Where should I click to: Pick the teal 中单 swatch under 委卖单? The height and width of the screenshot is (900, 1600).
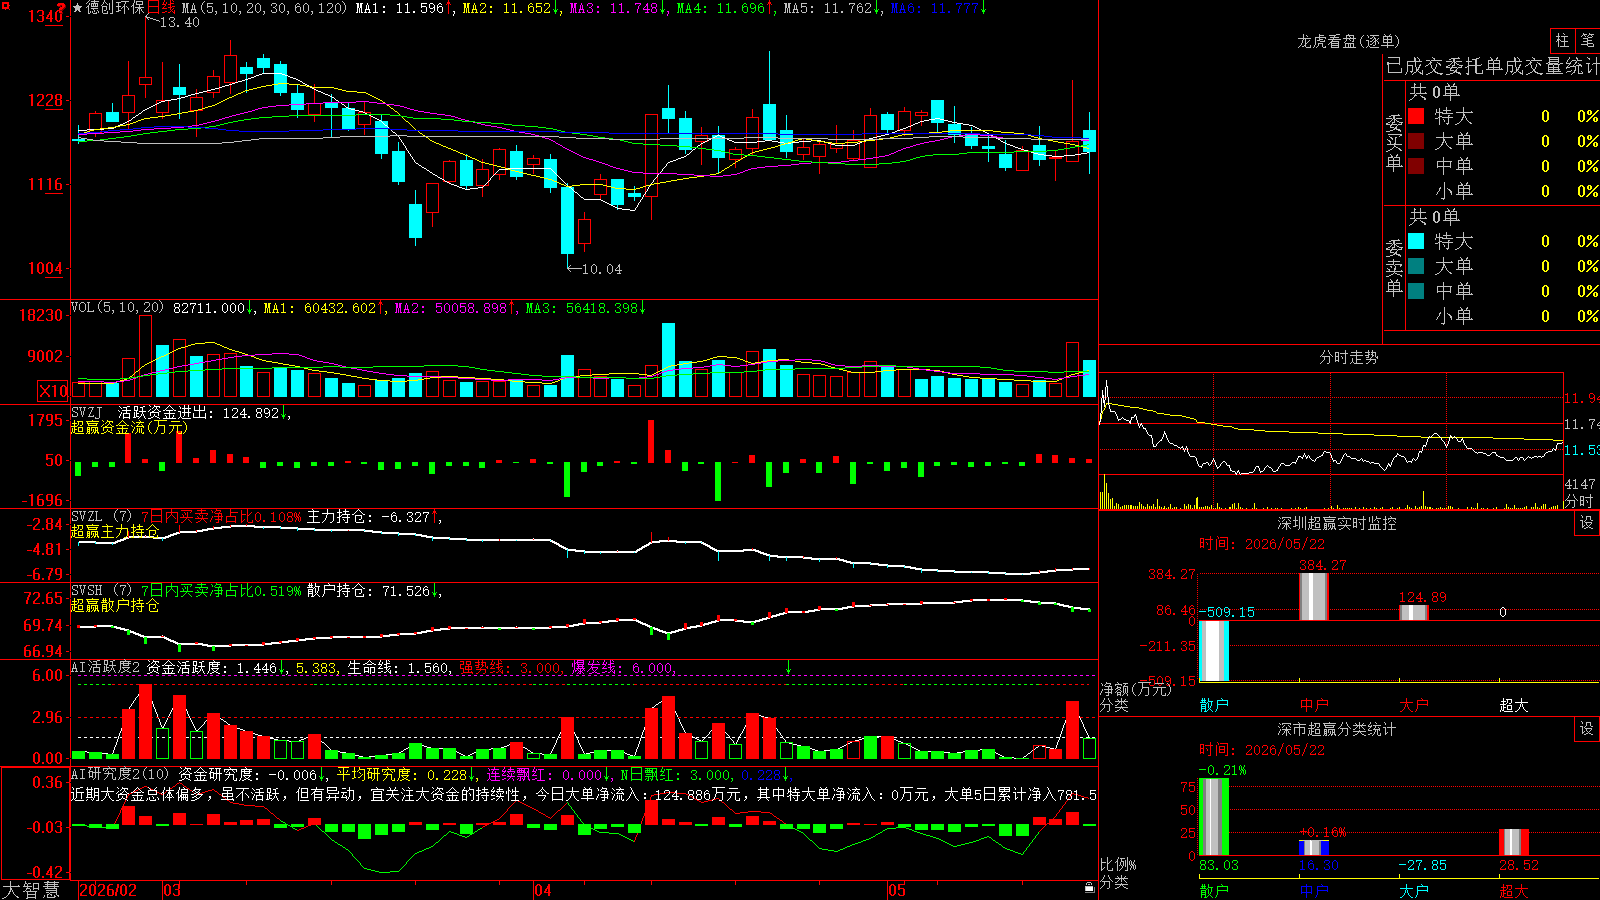click(1416, 291)
